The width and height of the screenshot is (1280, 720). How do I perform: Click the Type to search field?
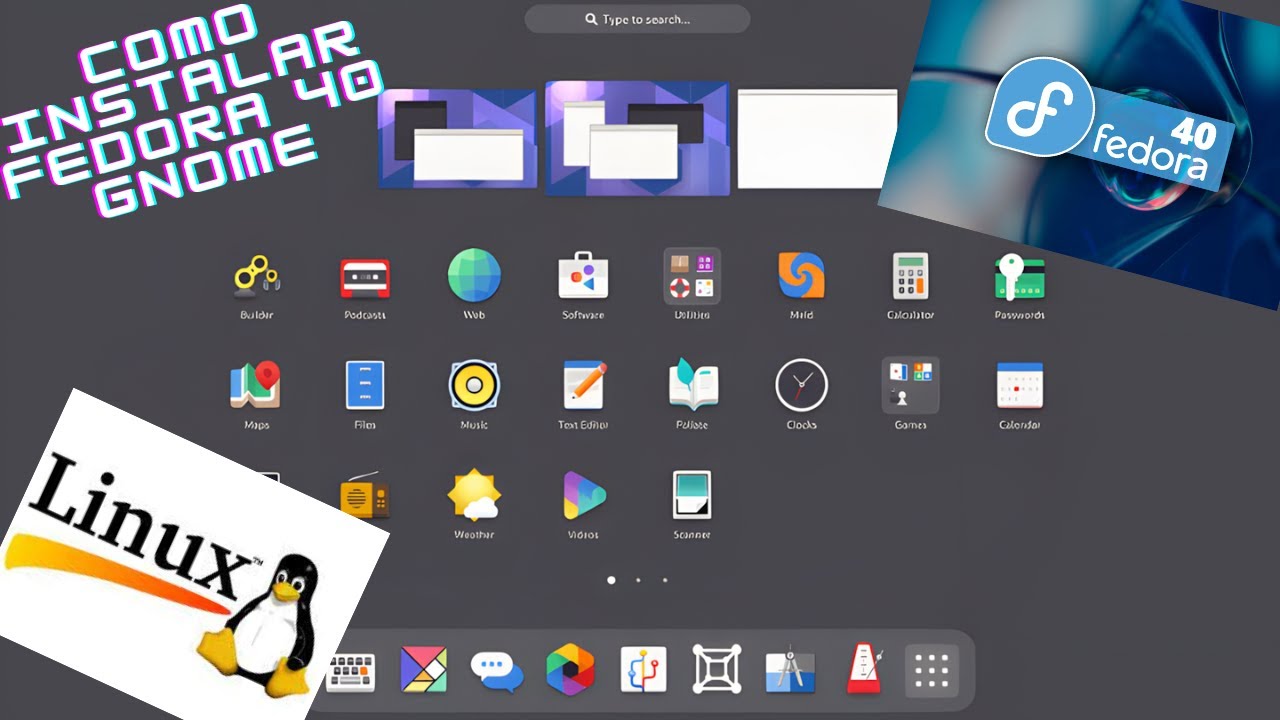tap(637, 19)
